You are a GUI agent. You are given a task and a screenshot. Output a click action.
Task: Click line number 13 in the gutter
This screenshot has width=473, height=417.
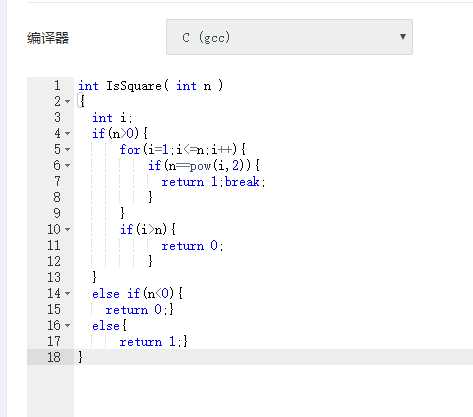pos(54,278)
